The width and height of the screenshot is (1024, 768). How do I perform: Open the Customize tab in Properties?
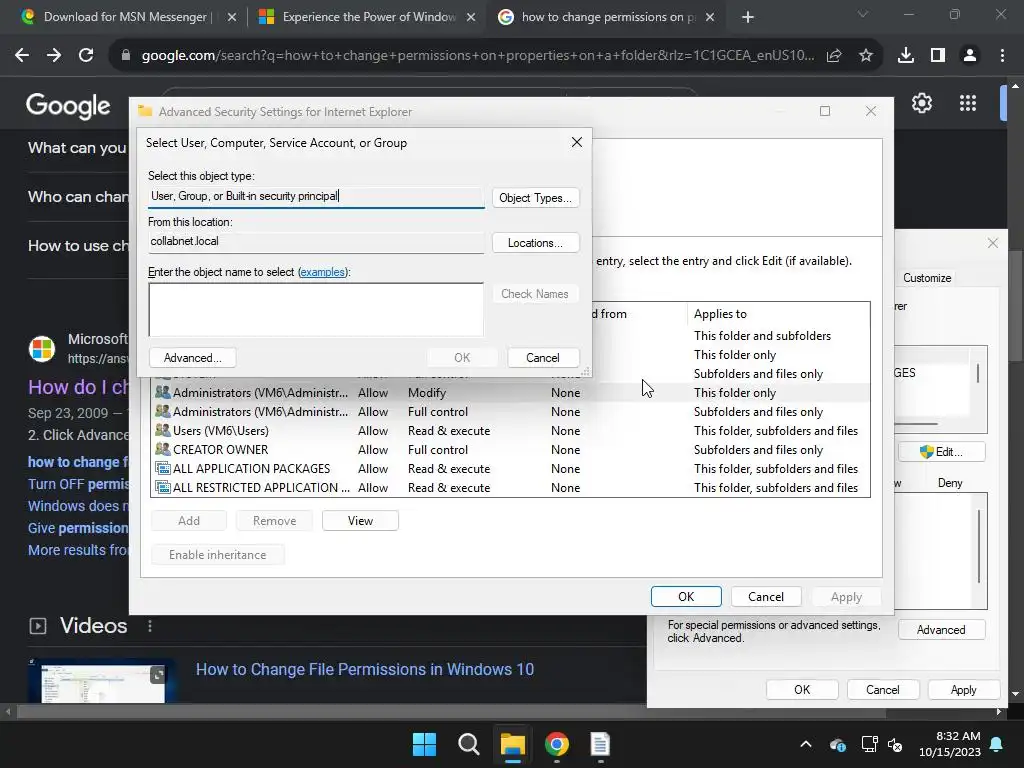tap(927, 278)
